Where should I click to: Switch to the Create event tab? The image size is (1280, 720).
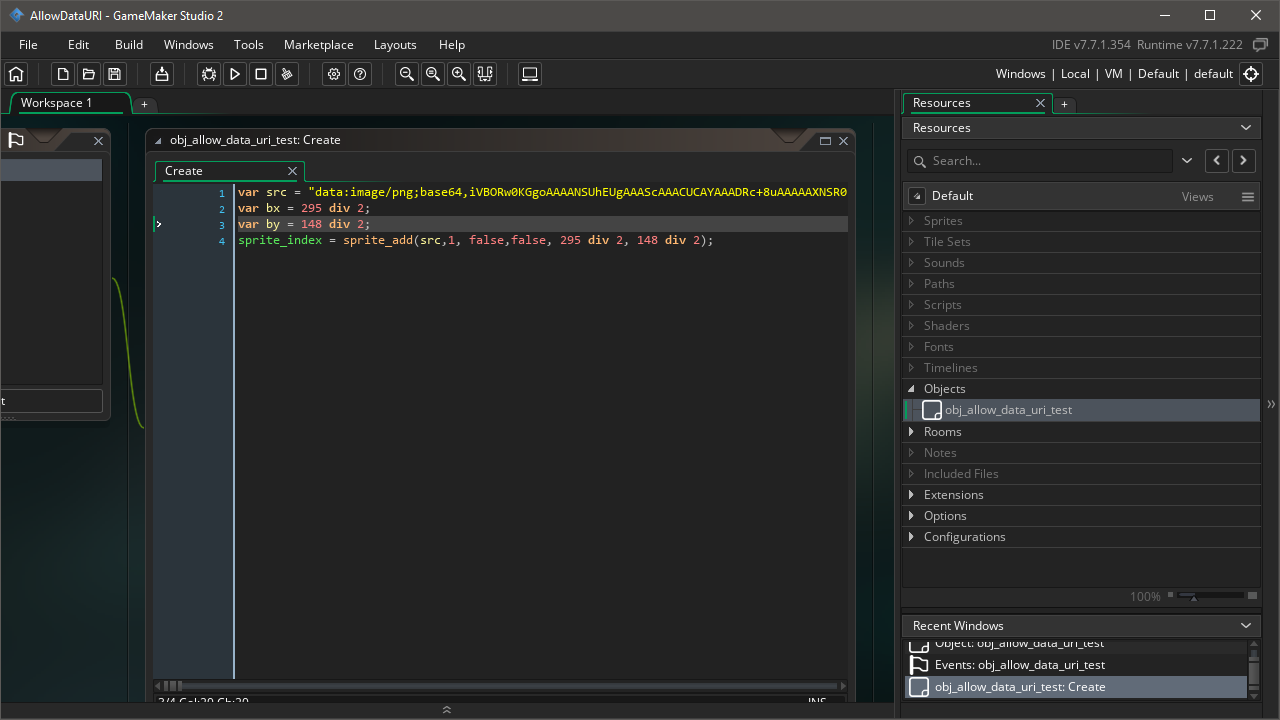pyautogui.click(x=183, y=170)
